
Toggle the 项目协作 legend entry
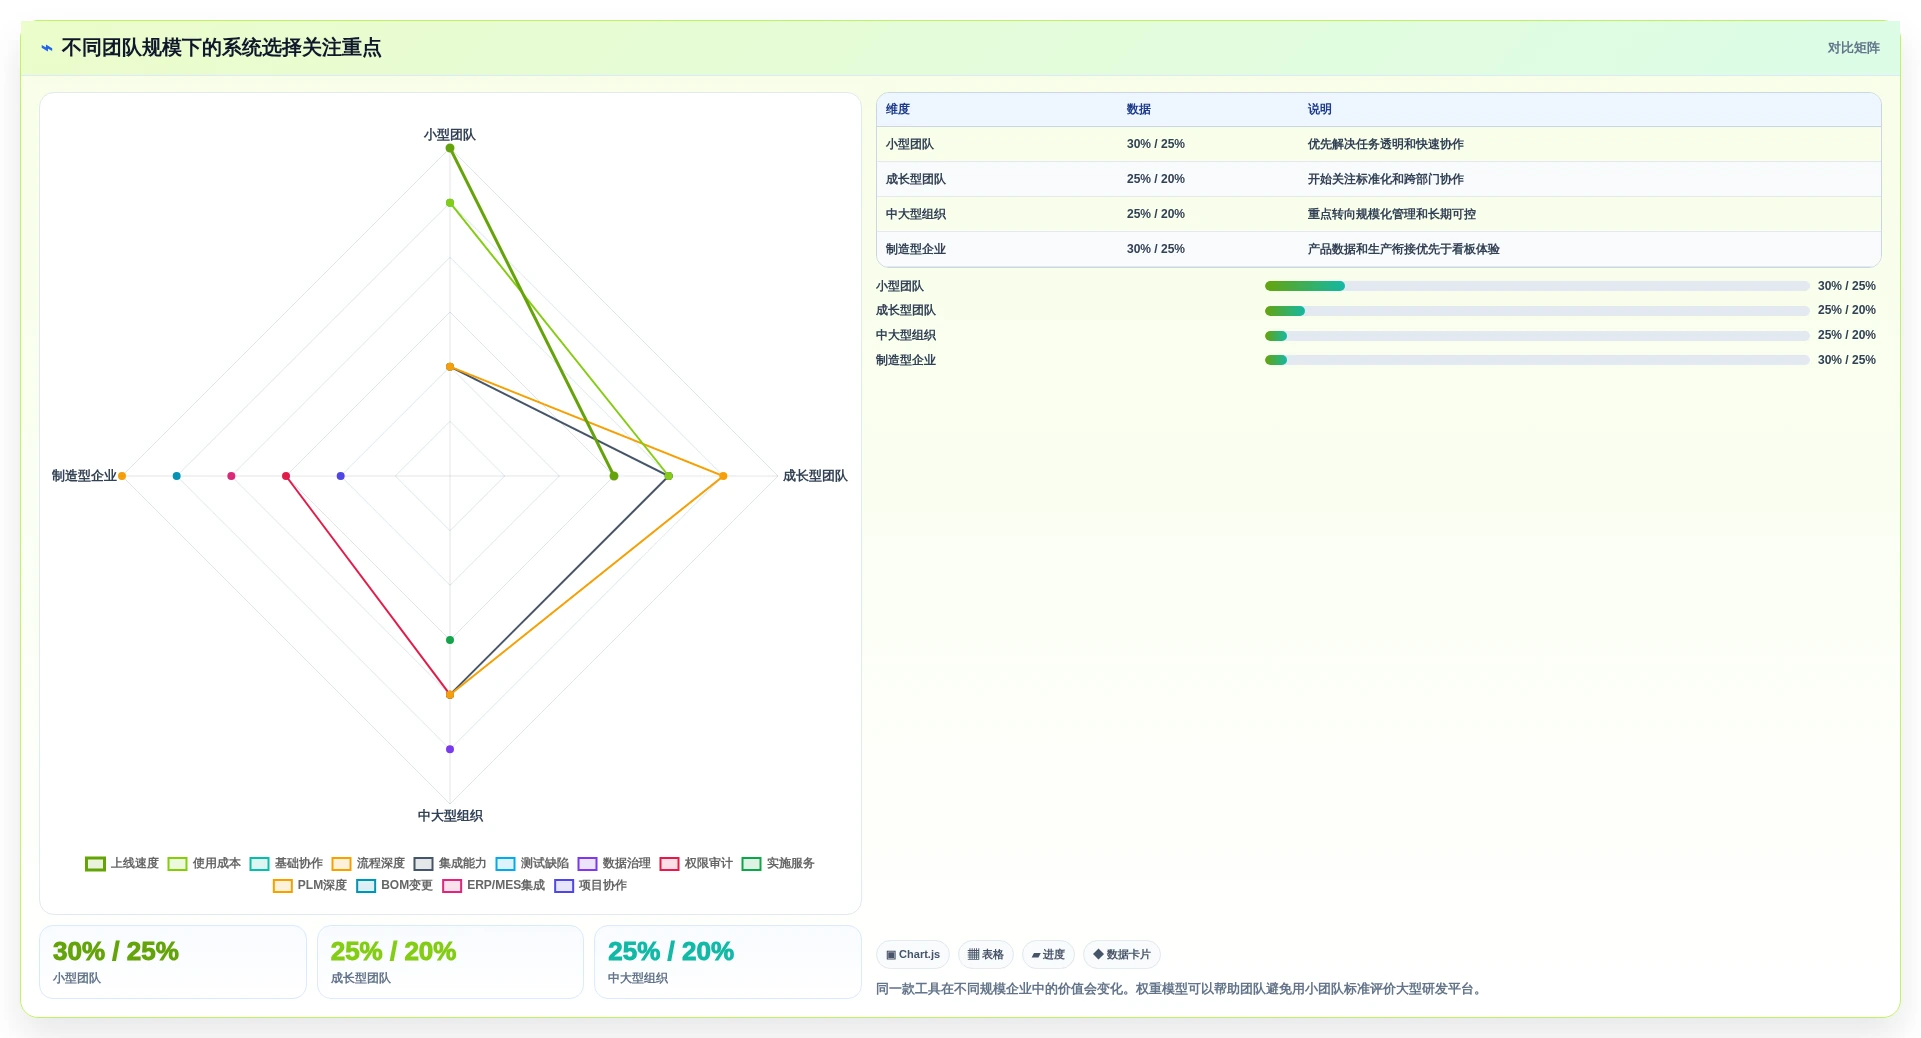coord(591,885)
